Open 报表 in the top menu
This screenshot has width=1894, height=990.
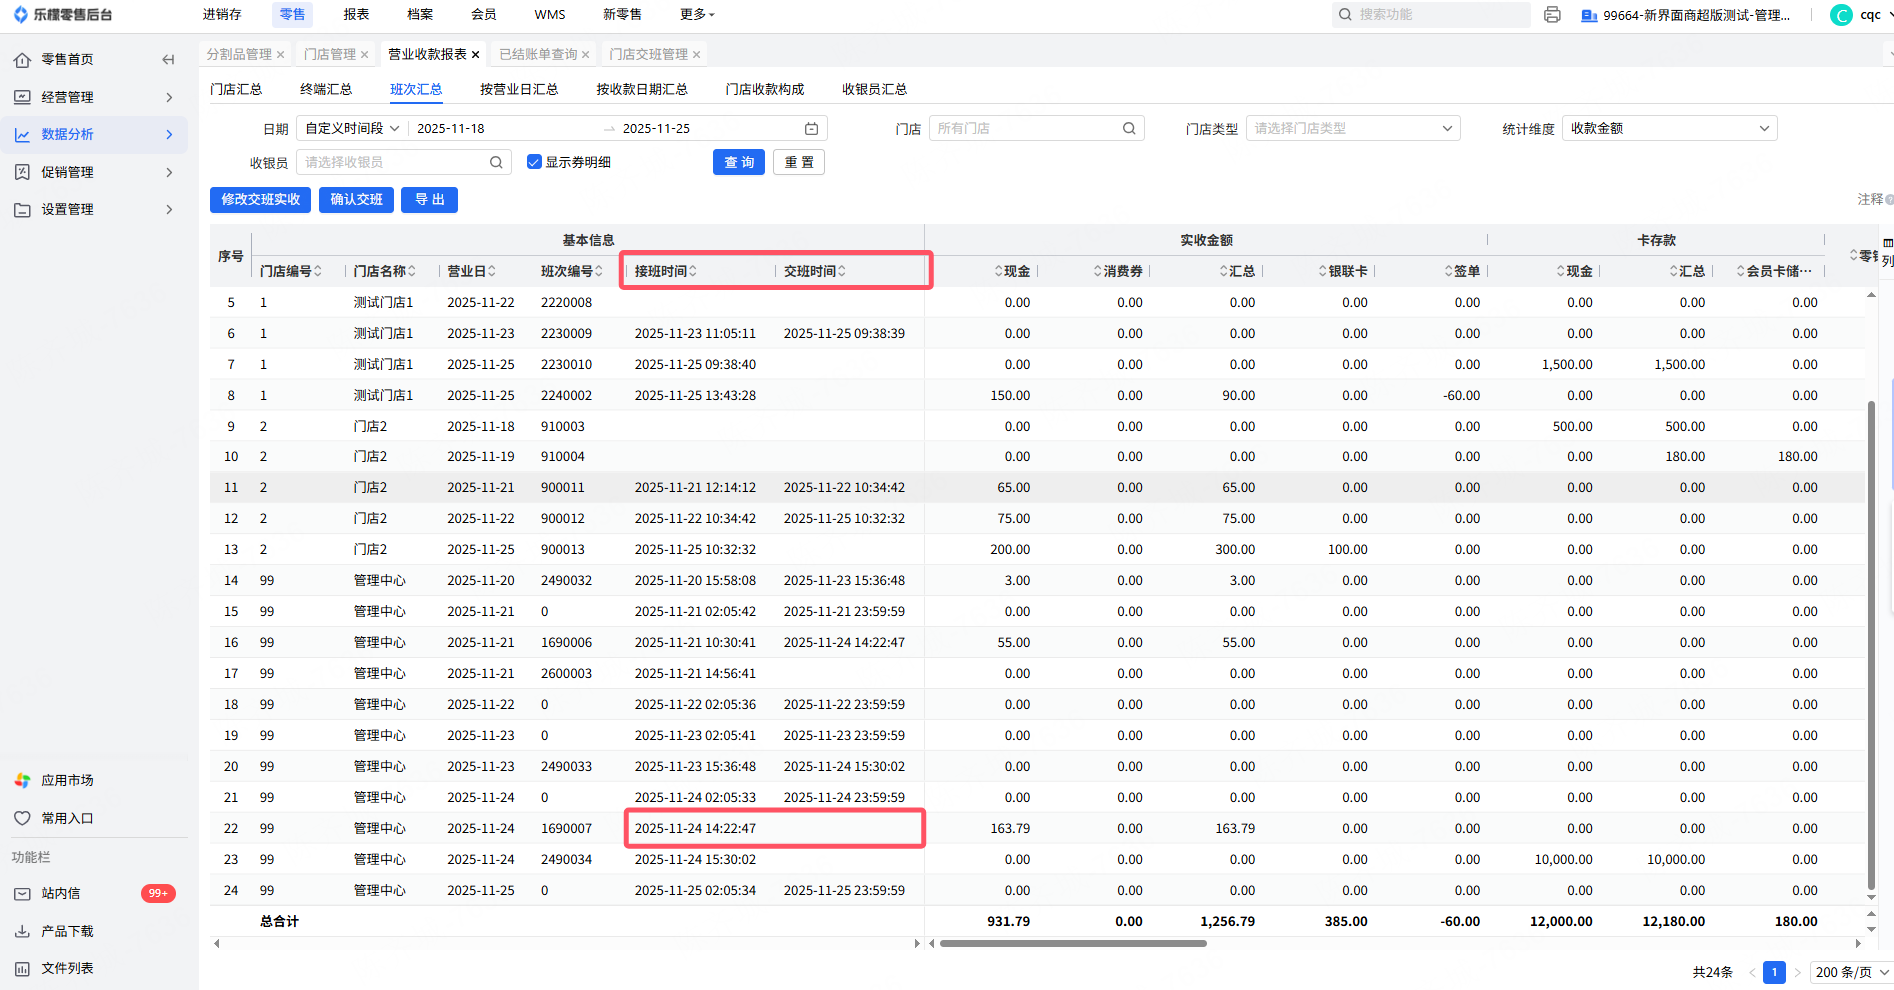[356, 15]
